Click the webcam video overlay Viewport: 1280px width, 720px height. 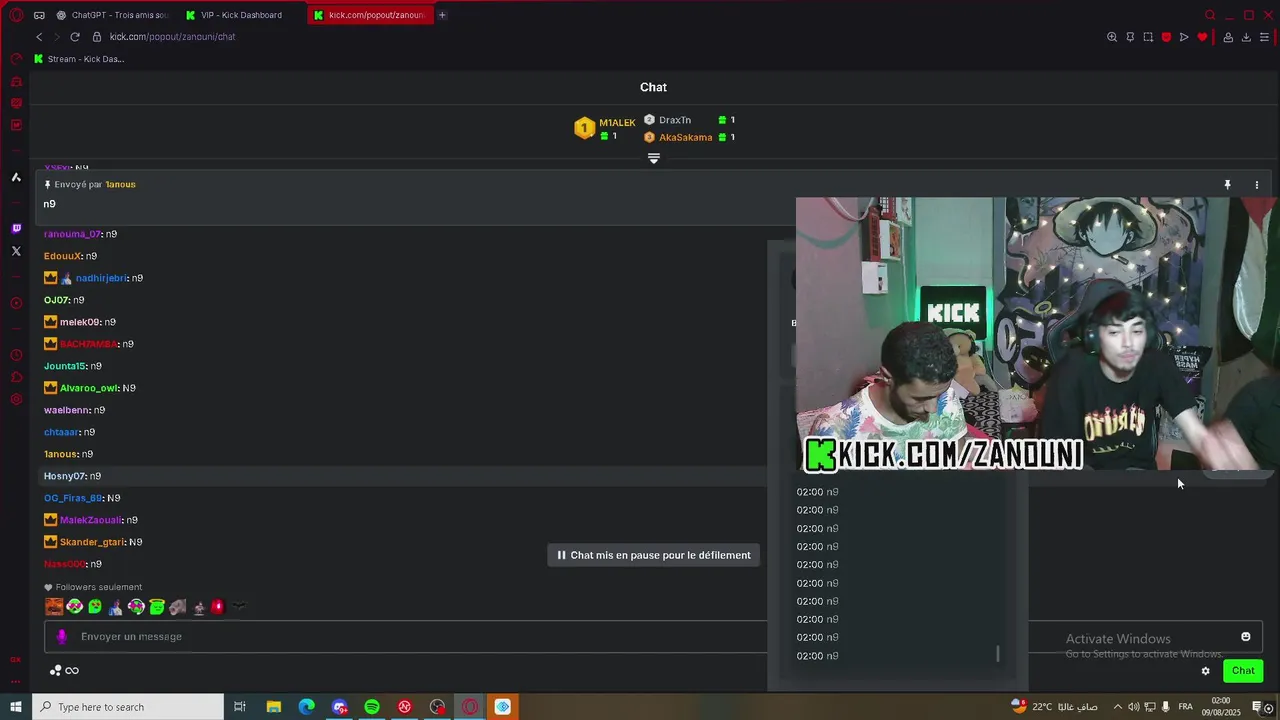click(1037, 334)
